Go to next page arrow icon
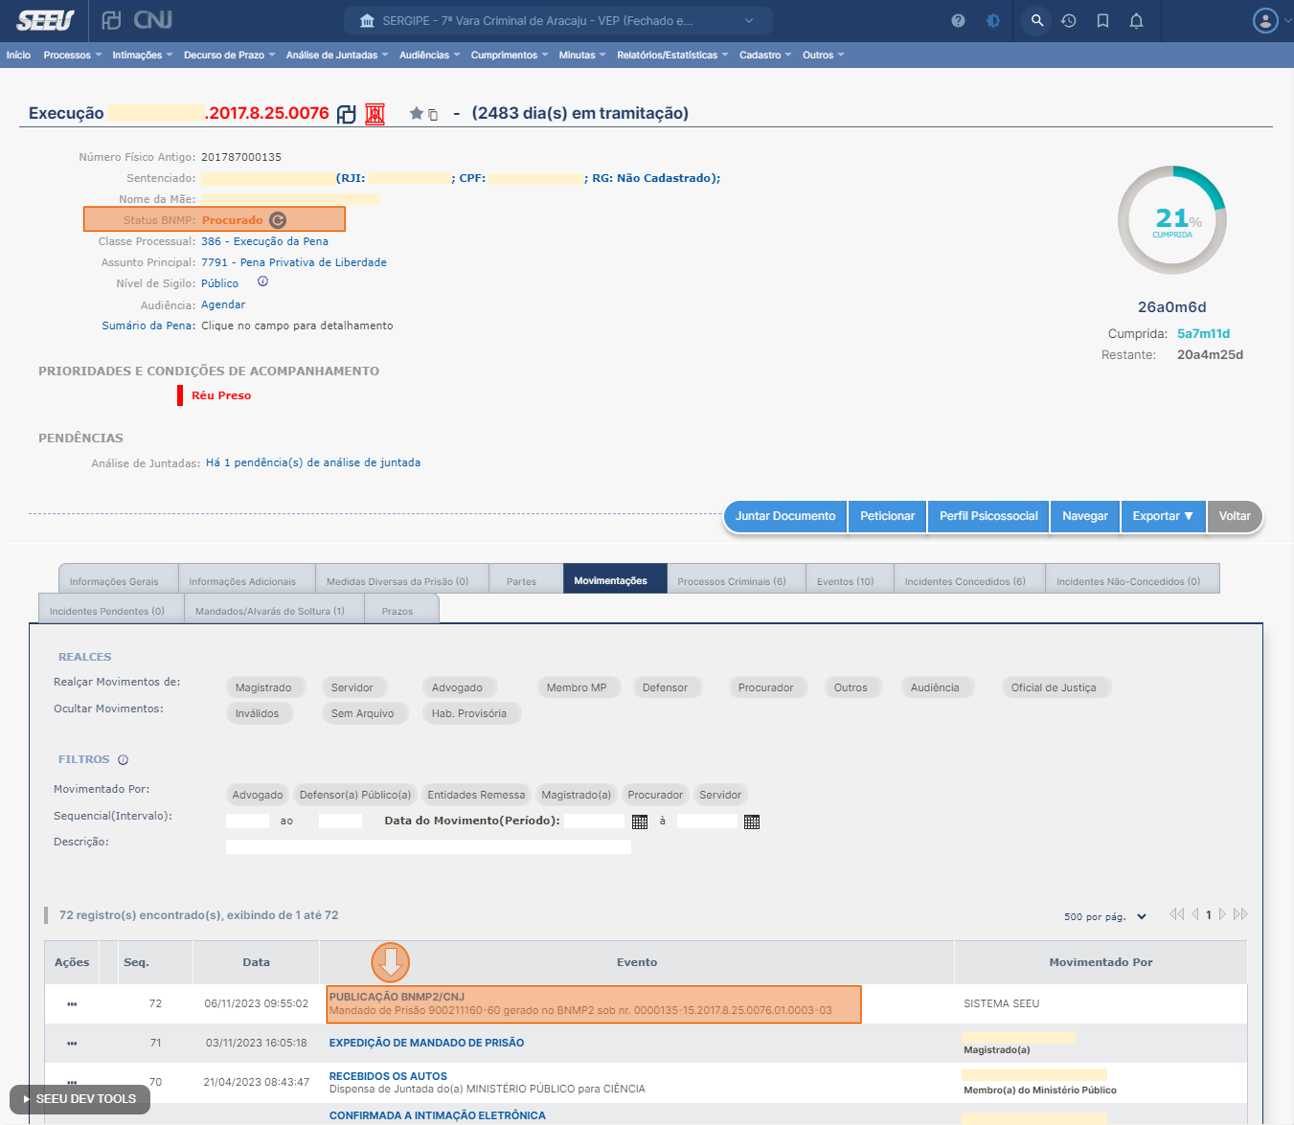This screenshot has width=1294, height=1125. pyautogui.click(x=1222, y=914)
